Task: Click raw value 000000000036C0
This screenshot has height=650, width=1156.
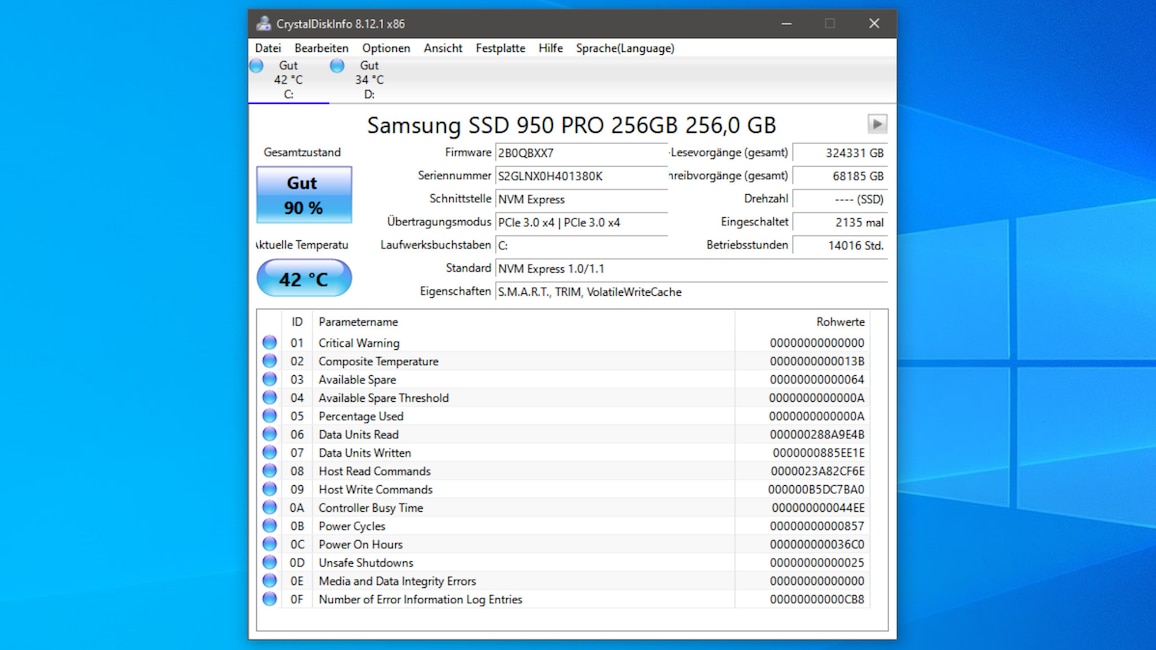Action: coord(817,544)
